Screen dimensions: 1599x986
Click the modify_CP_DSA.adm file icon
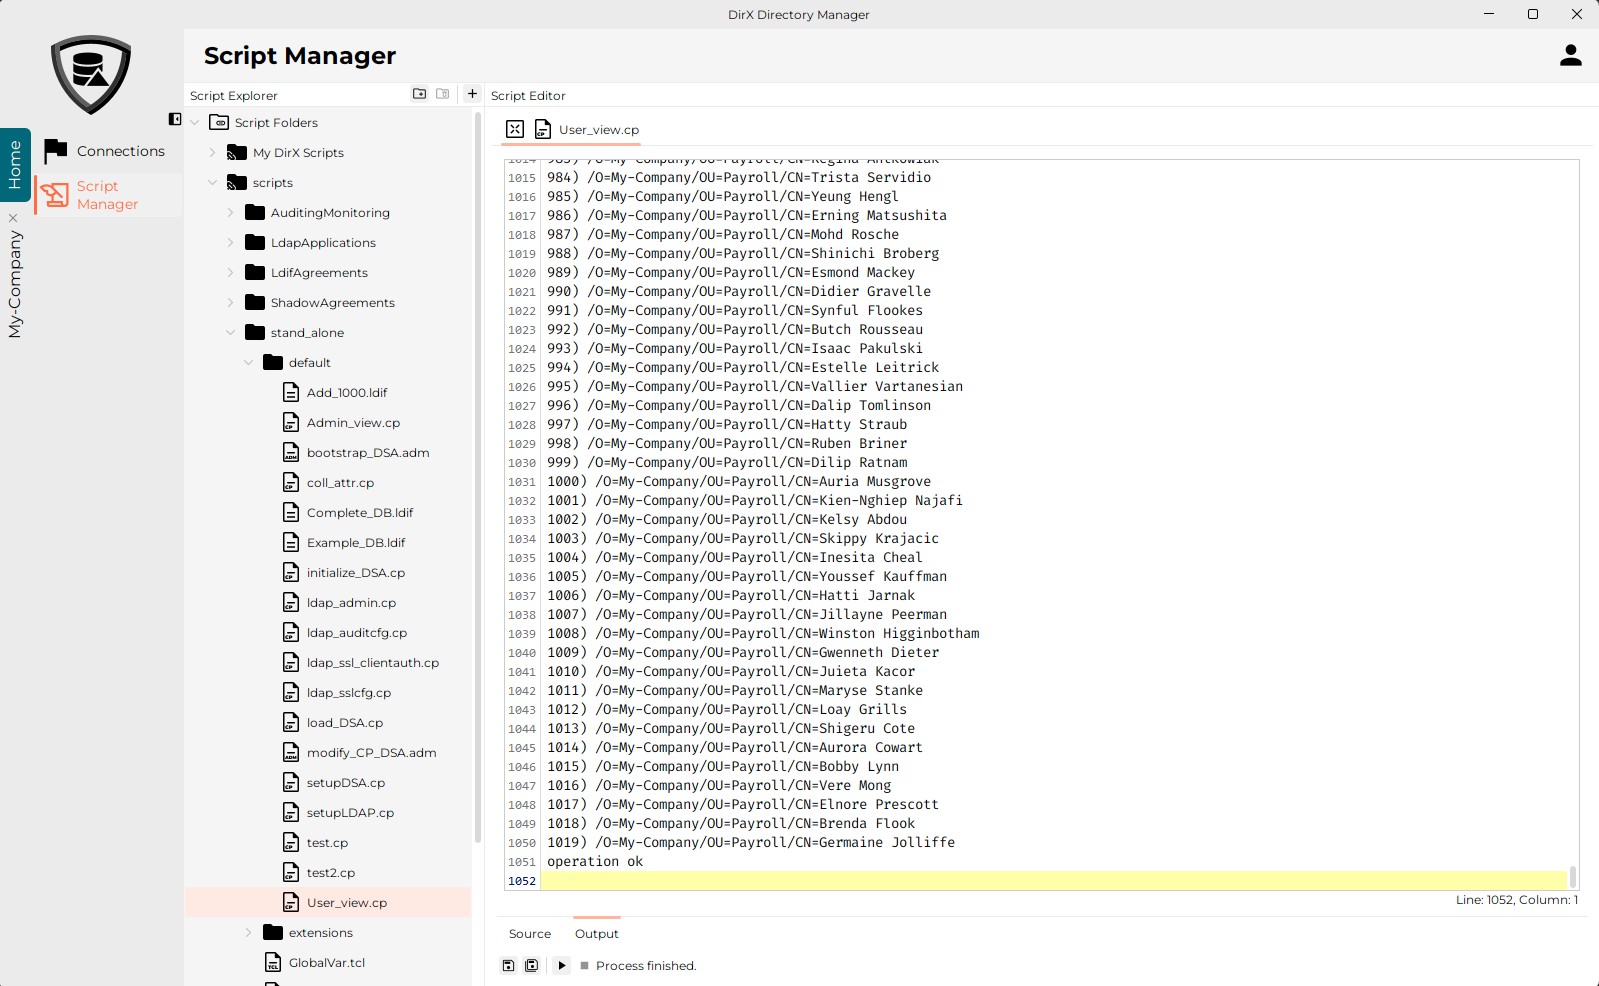coord(291,753)
